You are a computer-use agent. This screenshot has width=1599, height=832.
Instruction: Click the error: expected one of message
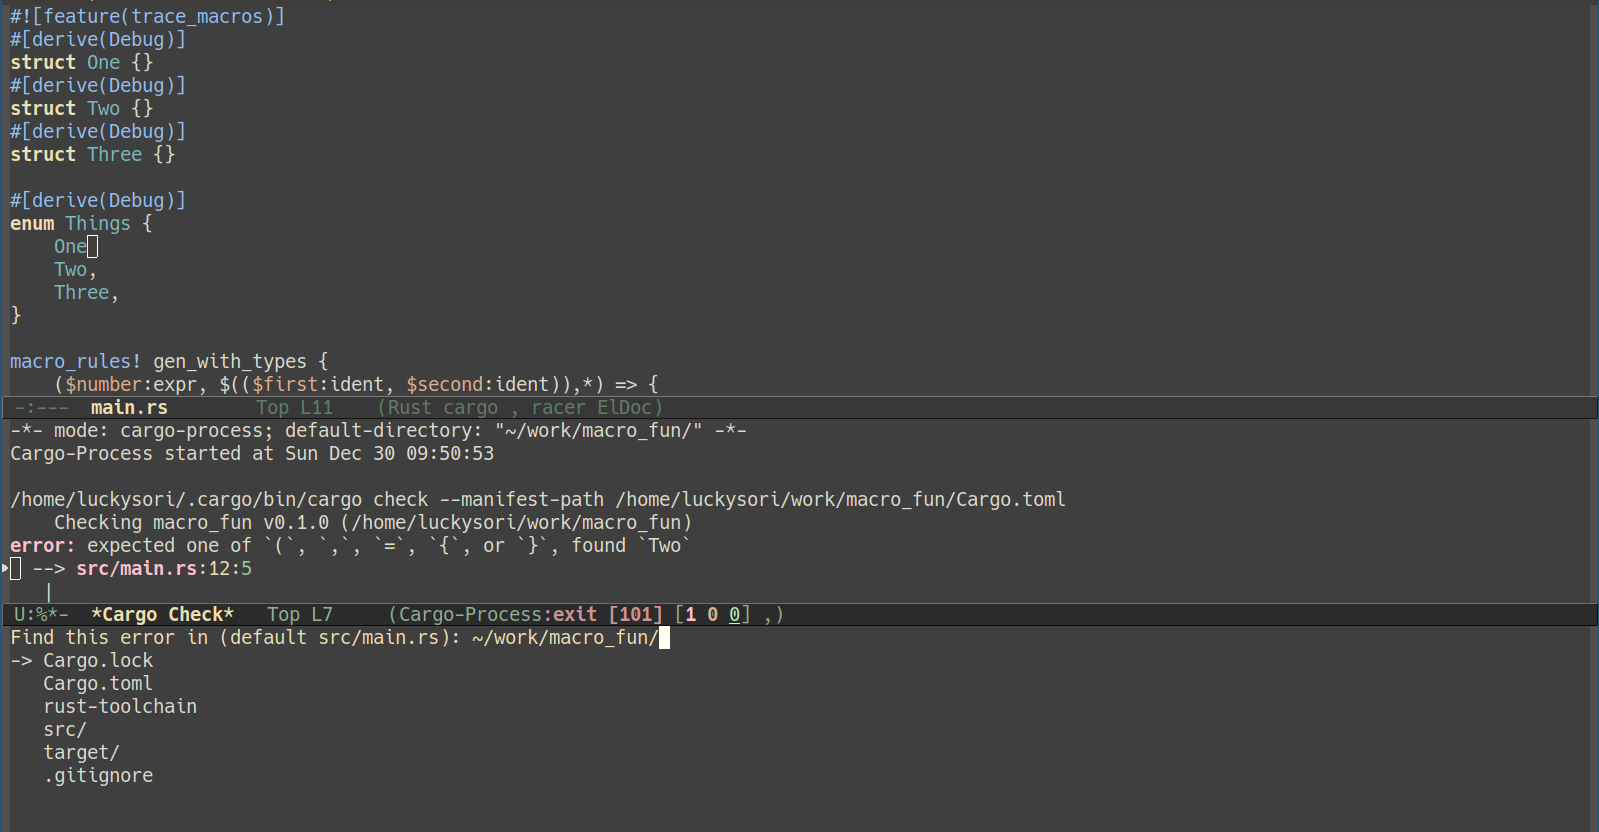point(351,546)
